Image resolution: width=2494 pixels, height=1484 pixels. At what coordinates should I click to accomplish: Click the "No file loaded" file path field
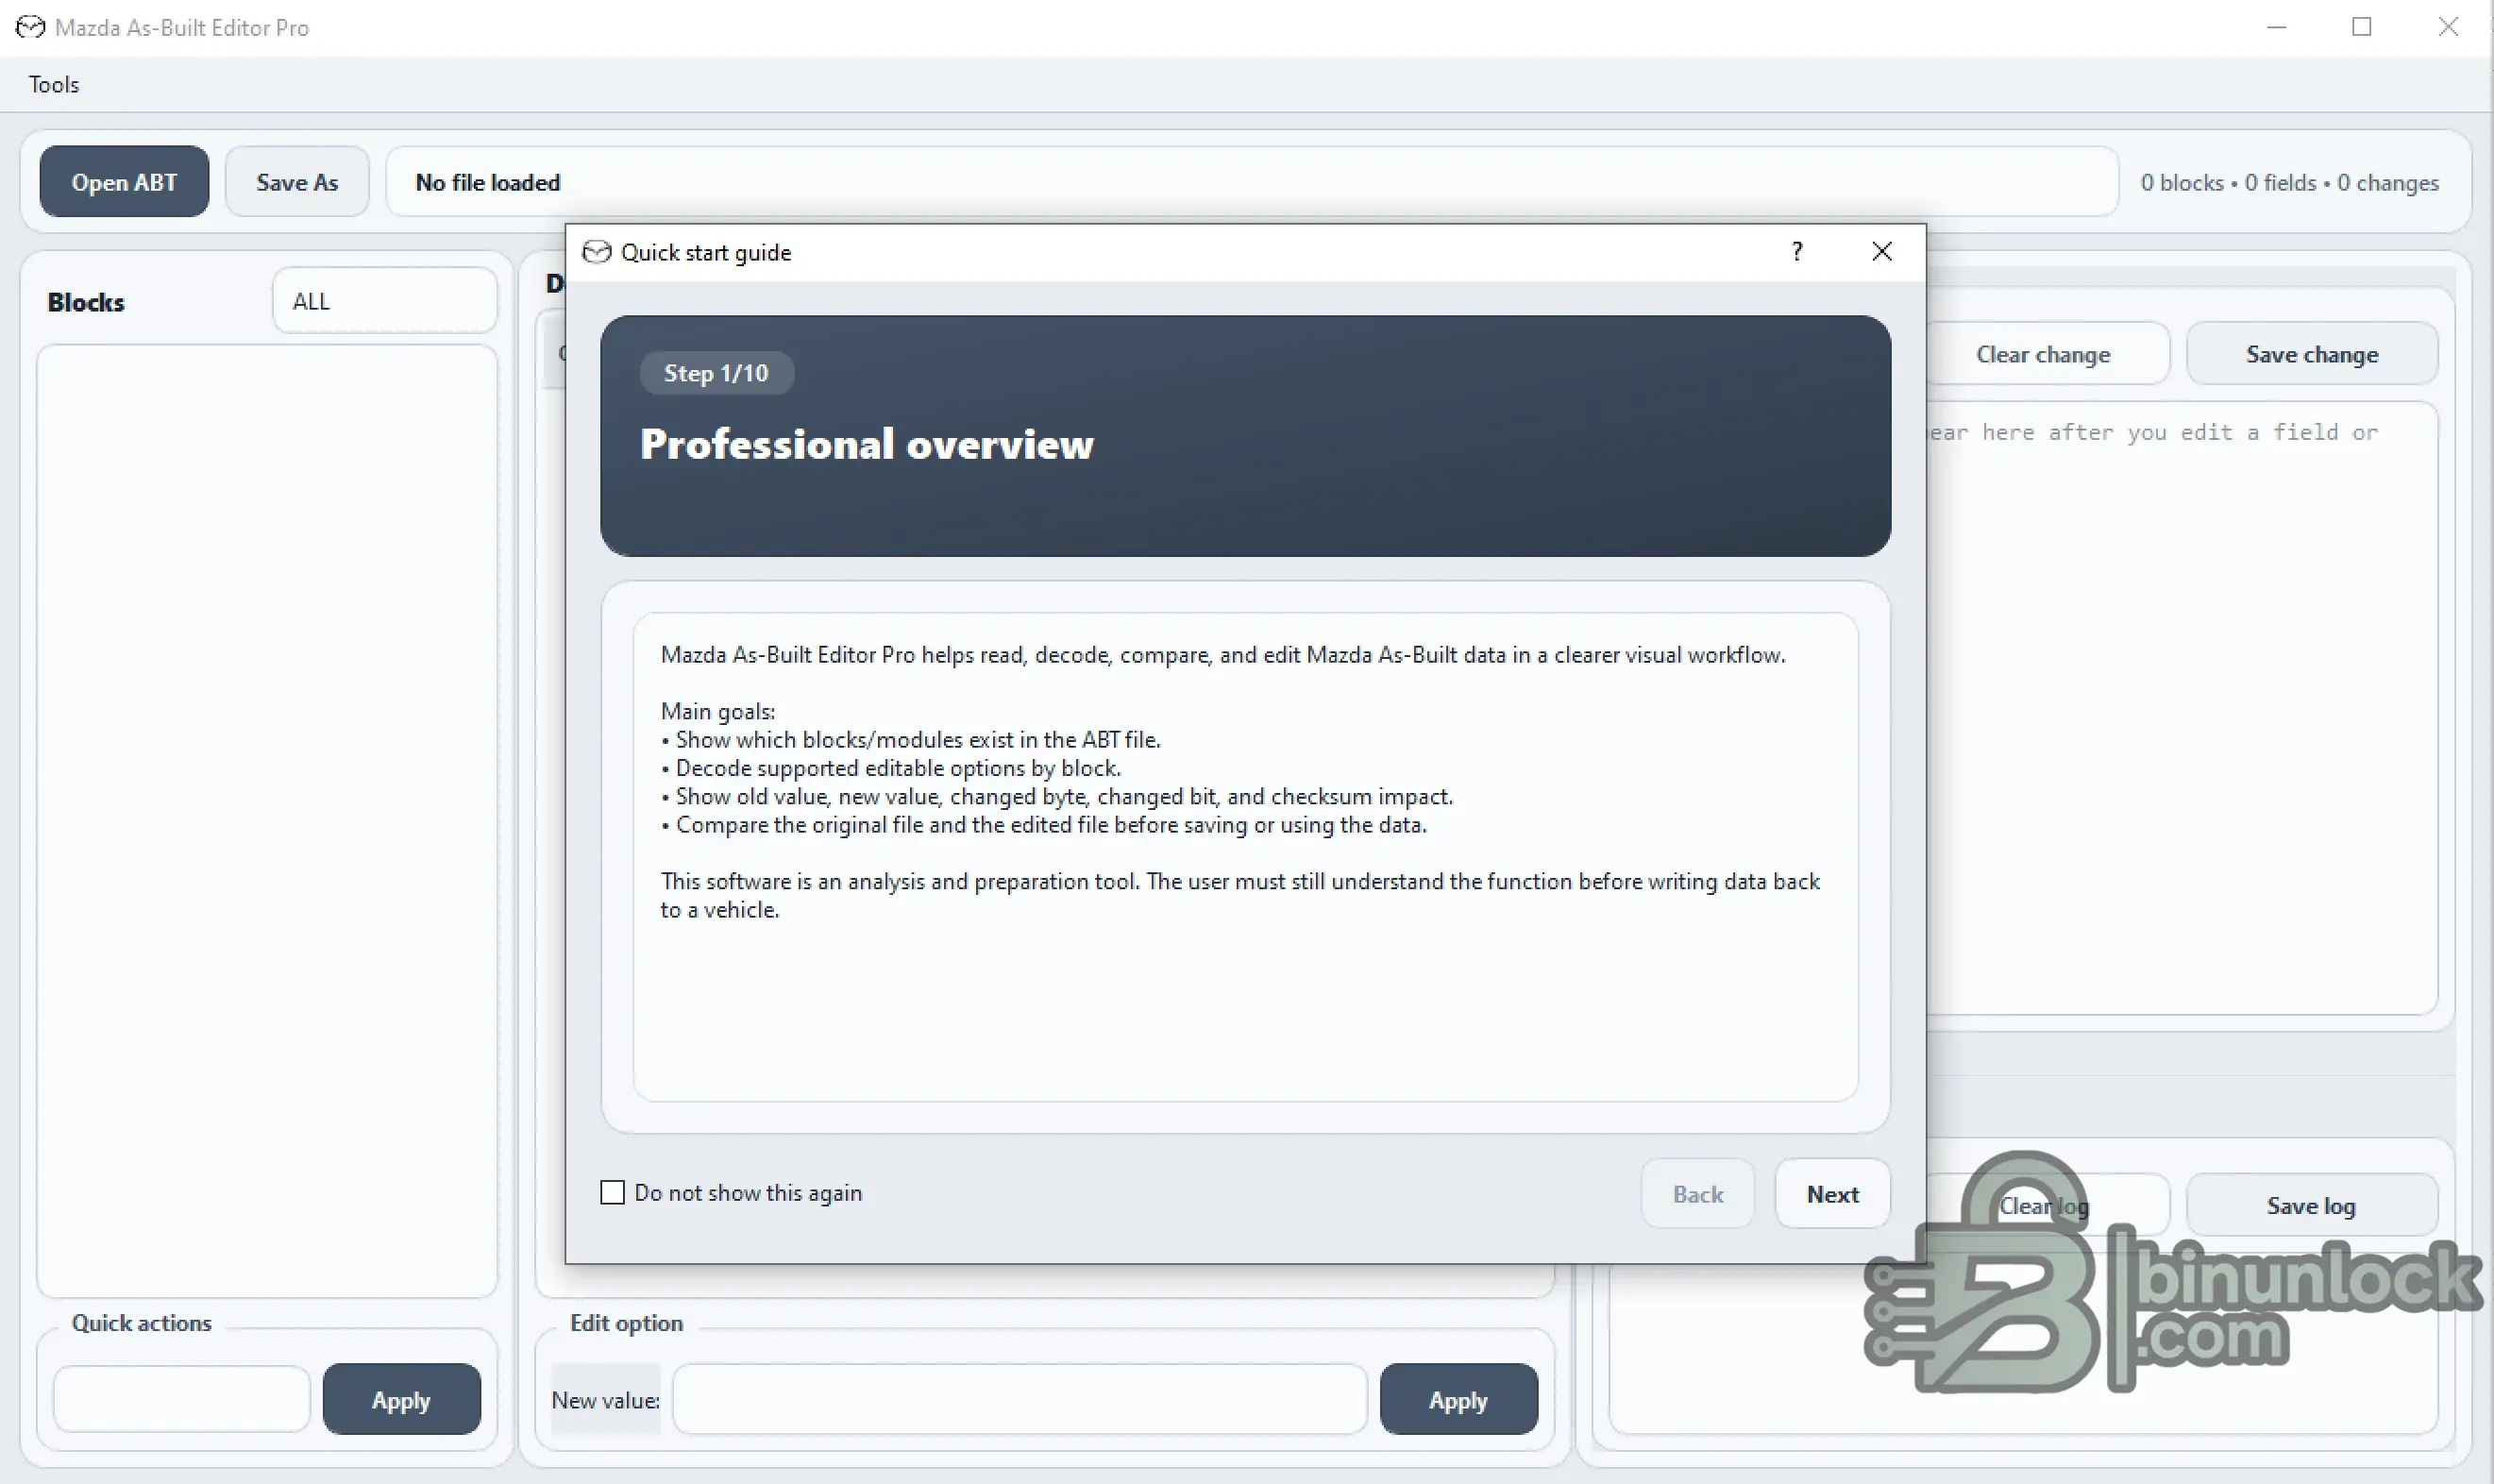(1252, 182)
